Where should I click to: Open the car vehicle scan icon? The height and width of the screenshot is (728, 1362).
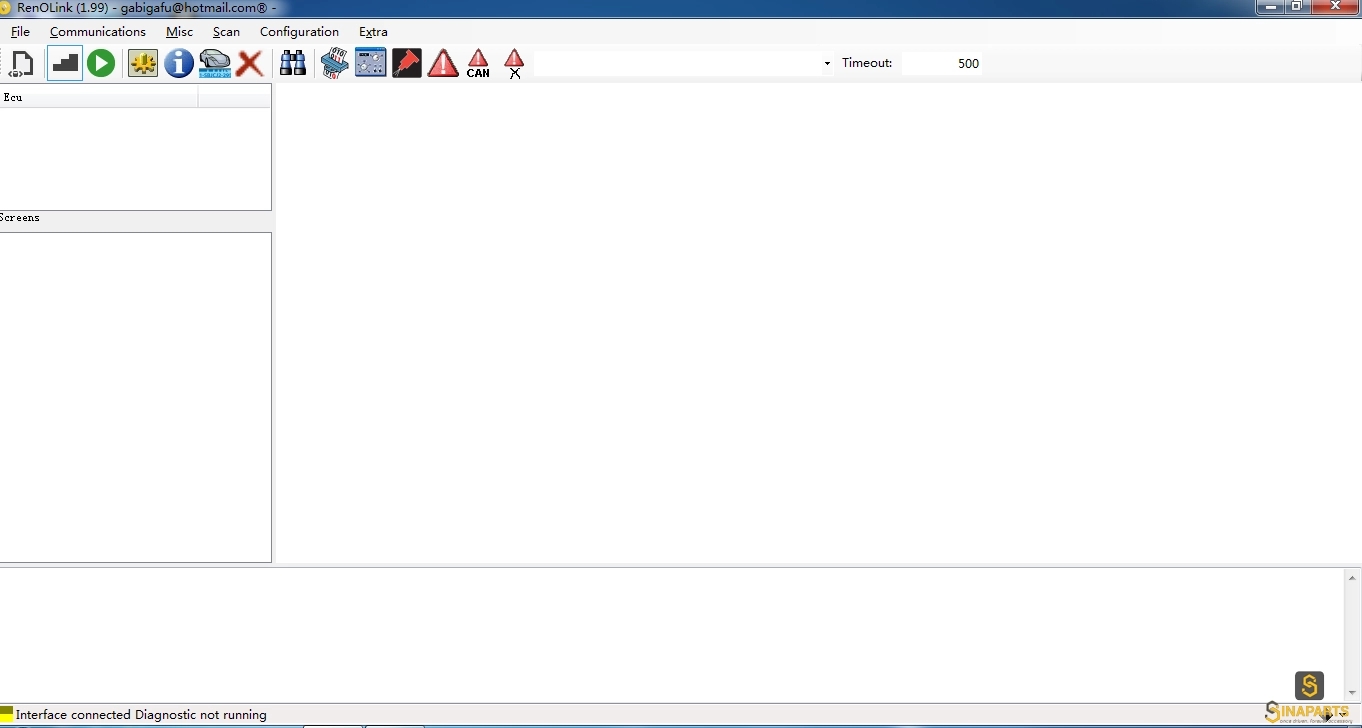[x=215, y=64]
